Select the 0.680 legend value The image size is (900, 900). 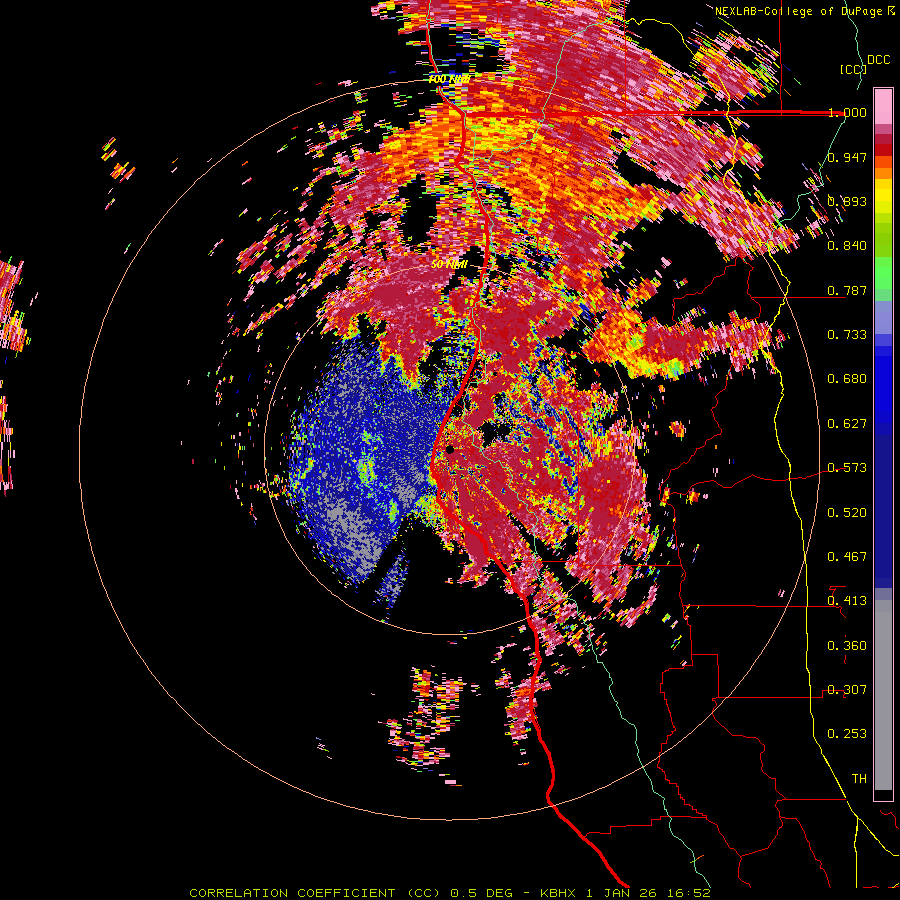pyautogui.click(x=847, y=379)
